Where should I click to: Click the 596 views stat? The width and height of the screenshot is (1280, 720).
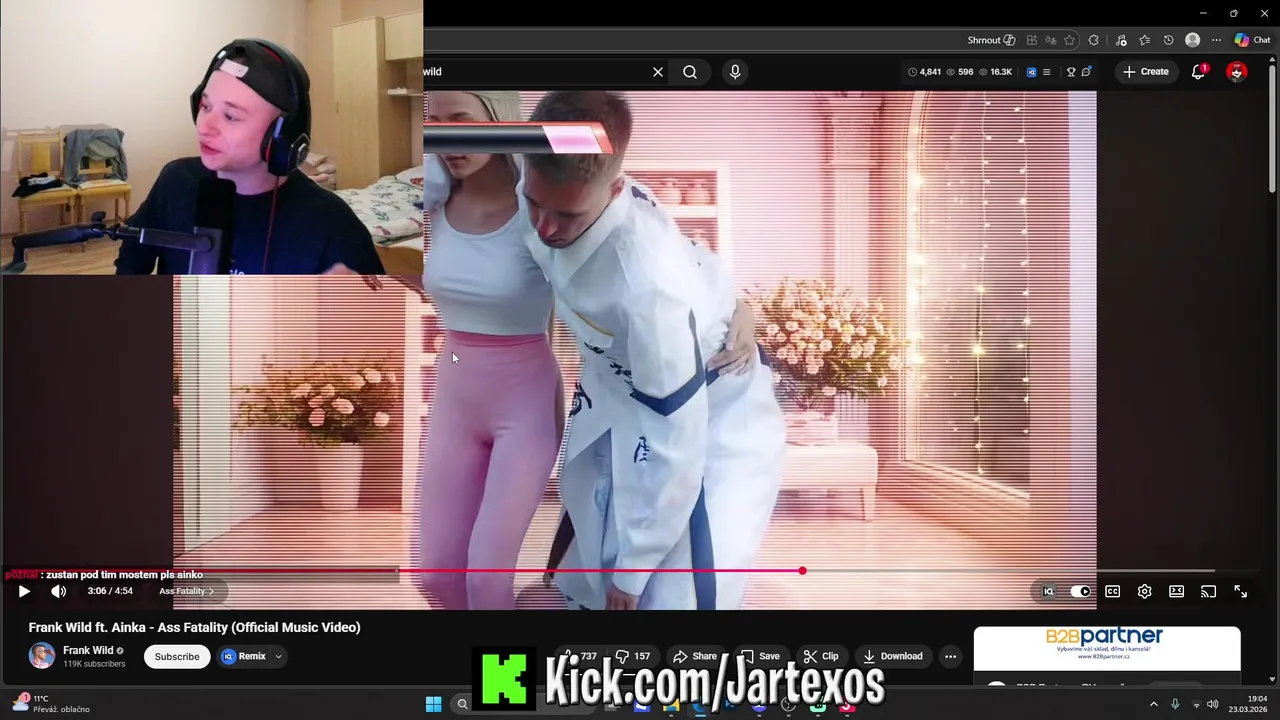(958, 72)
